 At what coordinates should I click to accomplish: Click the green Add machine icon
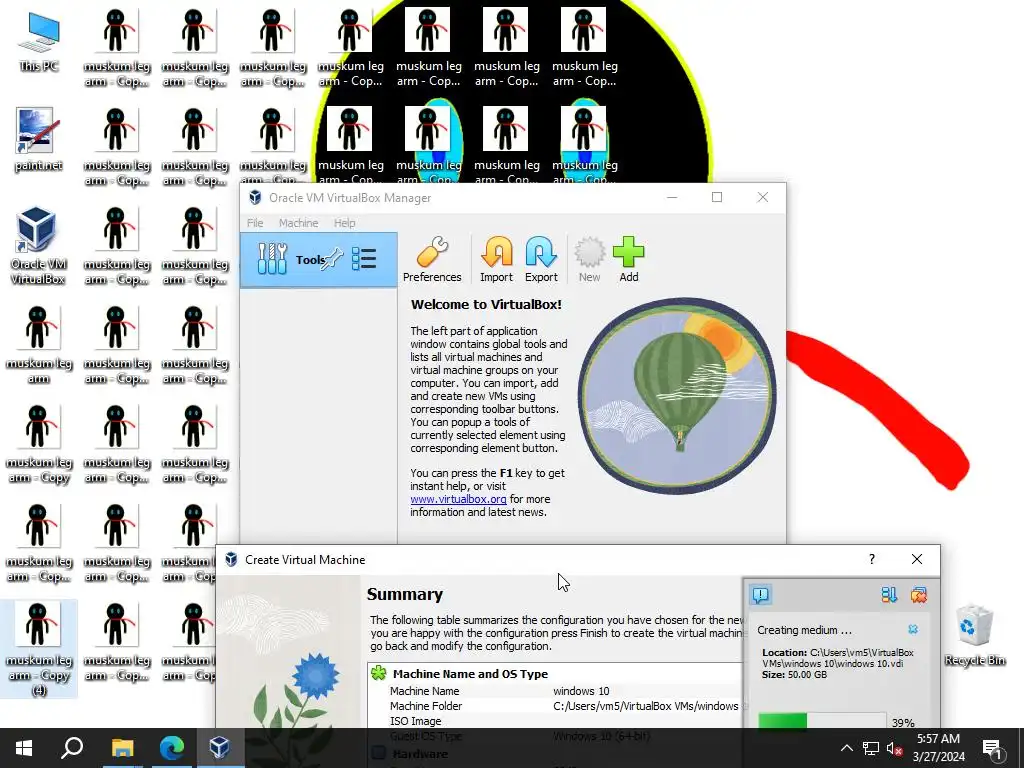coord(628,259)
